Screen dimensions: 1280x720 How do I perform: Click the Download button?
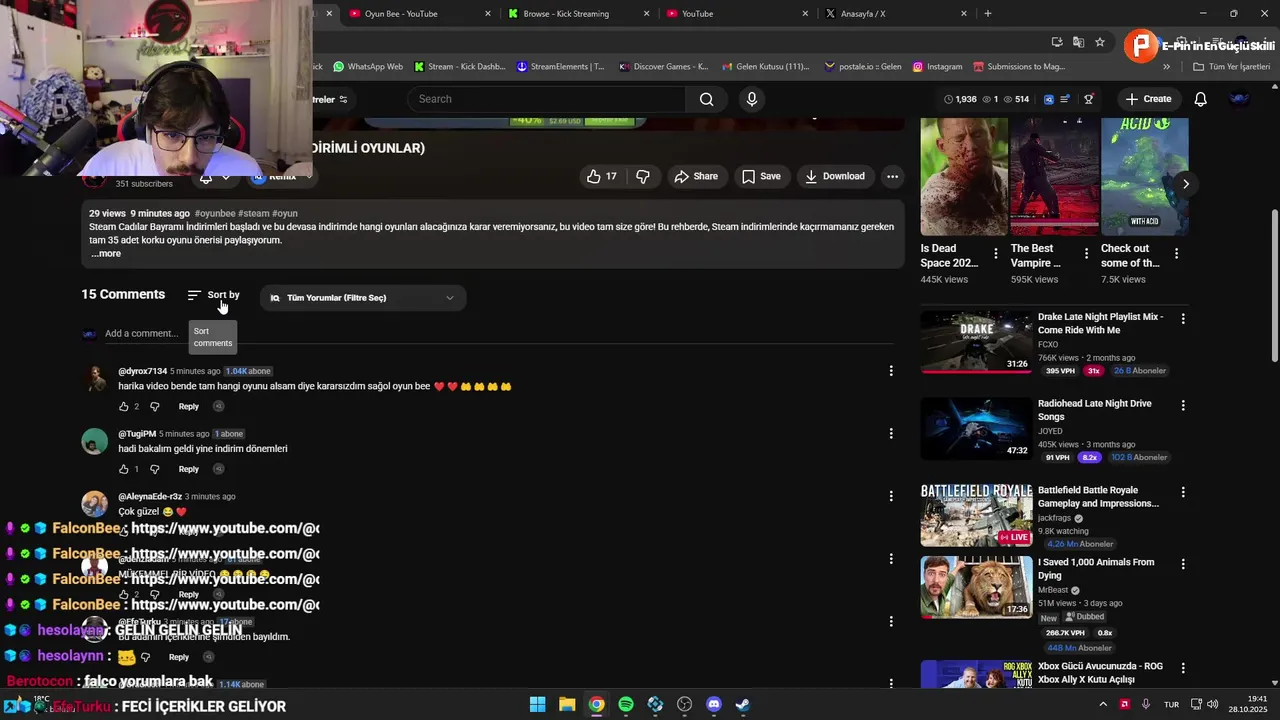(x=835, y=176)
